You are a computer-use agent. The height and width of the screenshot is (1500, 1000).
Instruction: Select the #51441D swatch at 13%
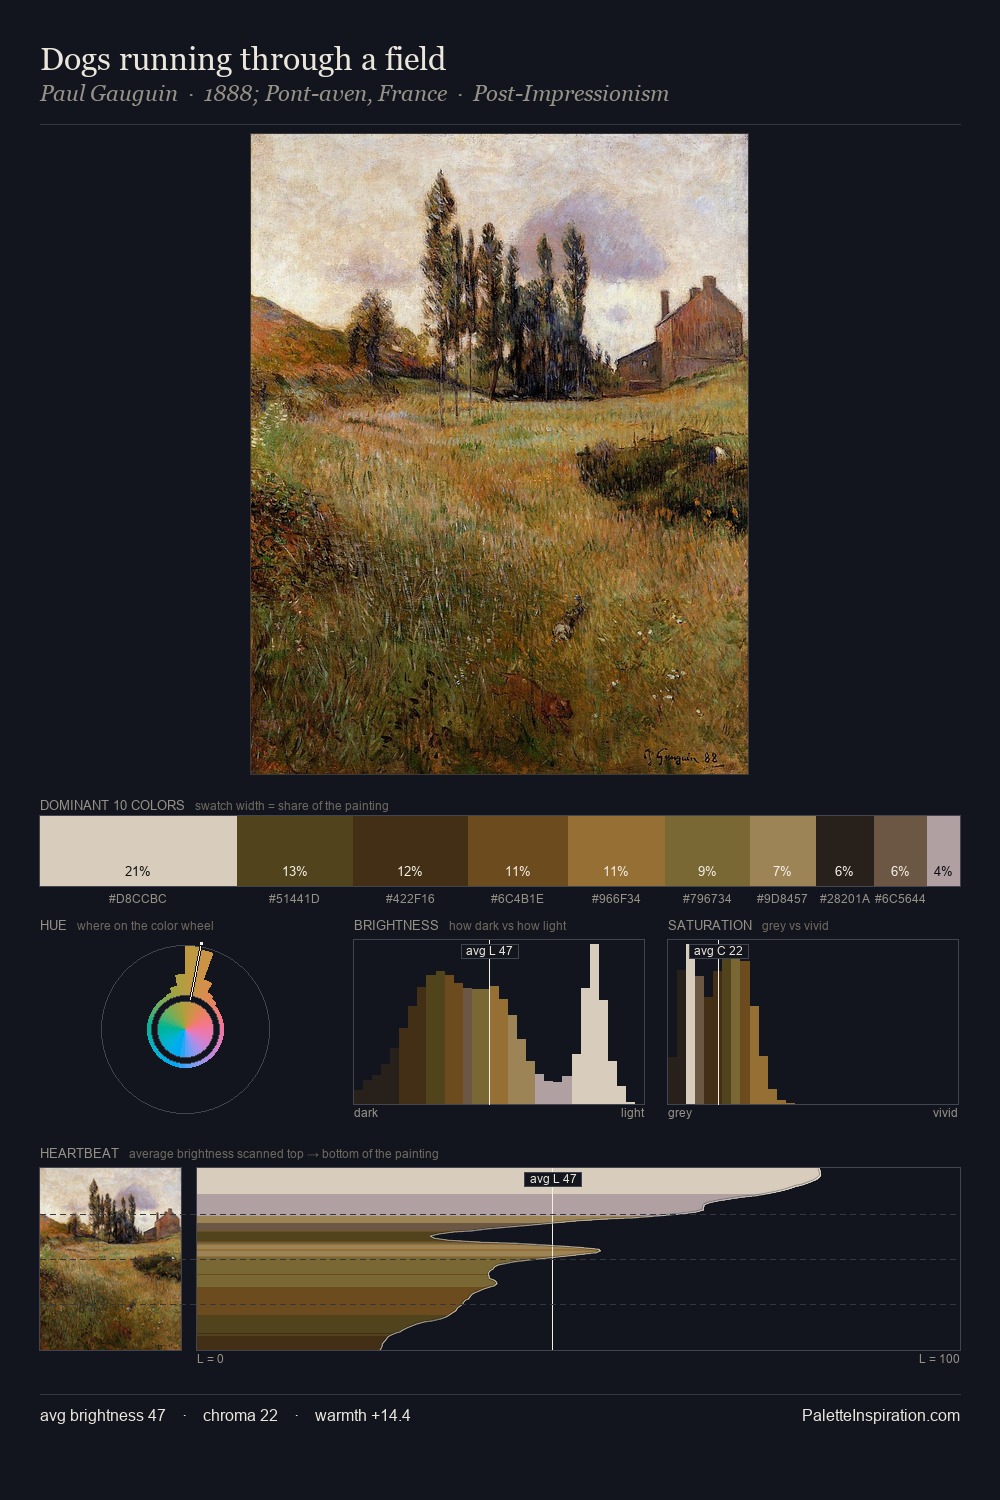295,851
